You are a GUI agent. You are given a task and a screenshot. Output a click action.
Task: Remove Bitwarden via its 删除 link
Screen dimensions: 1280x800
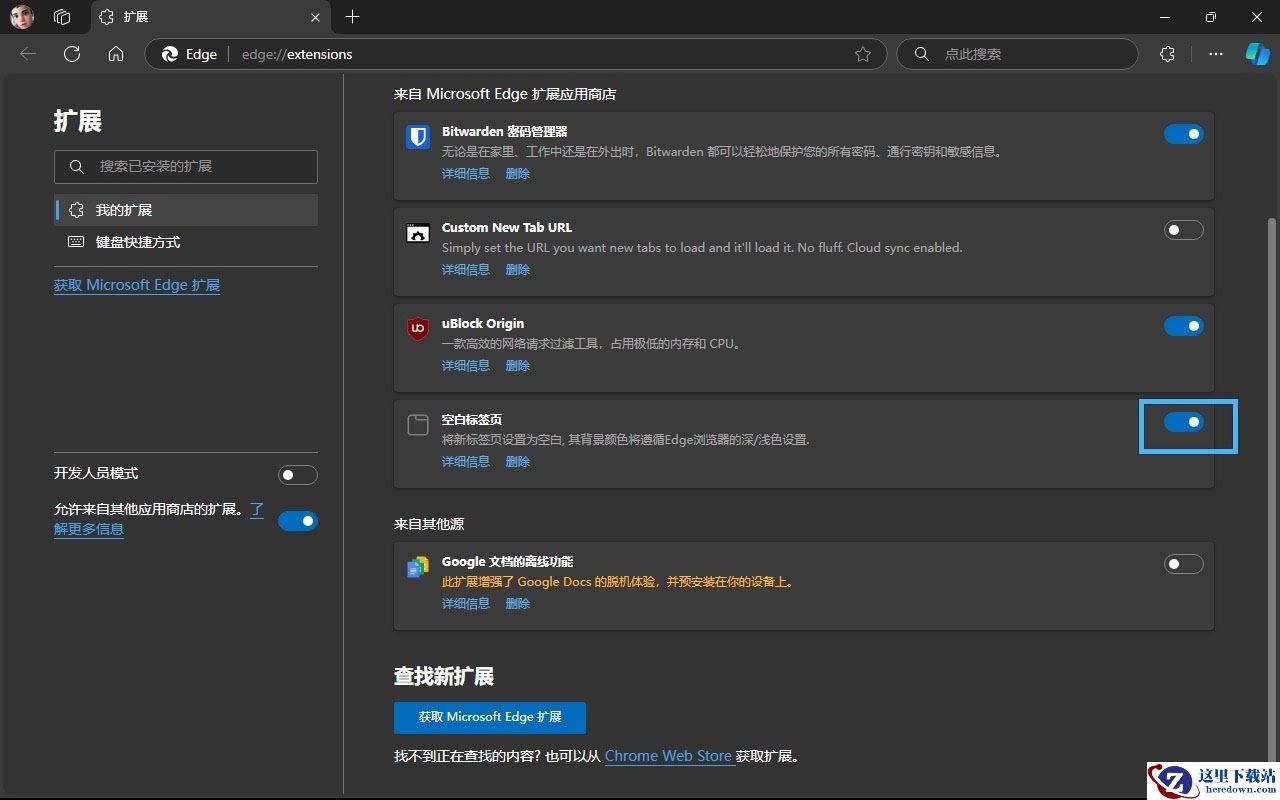518,173
